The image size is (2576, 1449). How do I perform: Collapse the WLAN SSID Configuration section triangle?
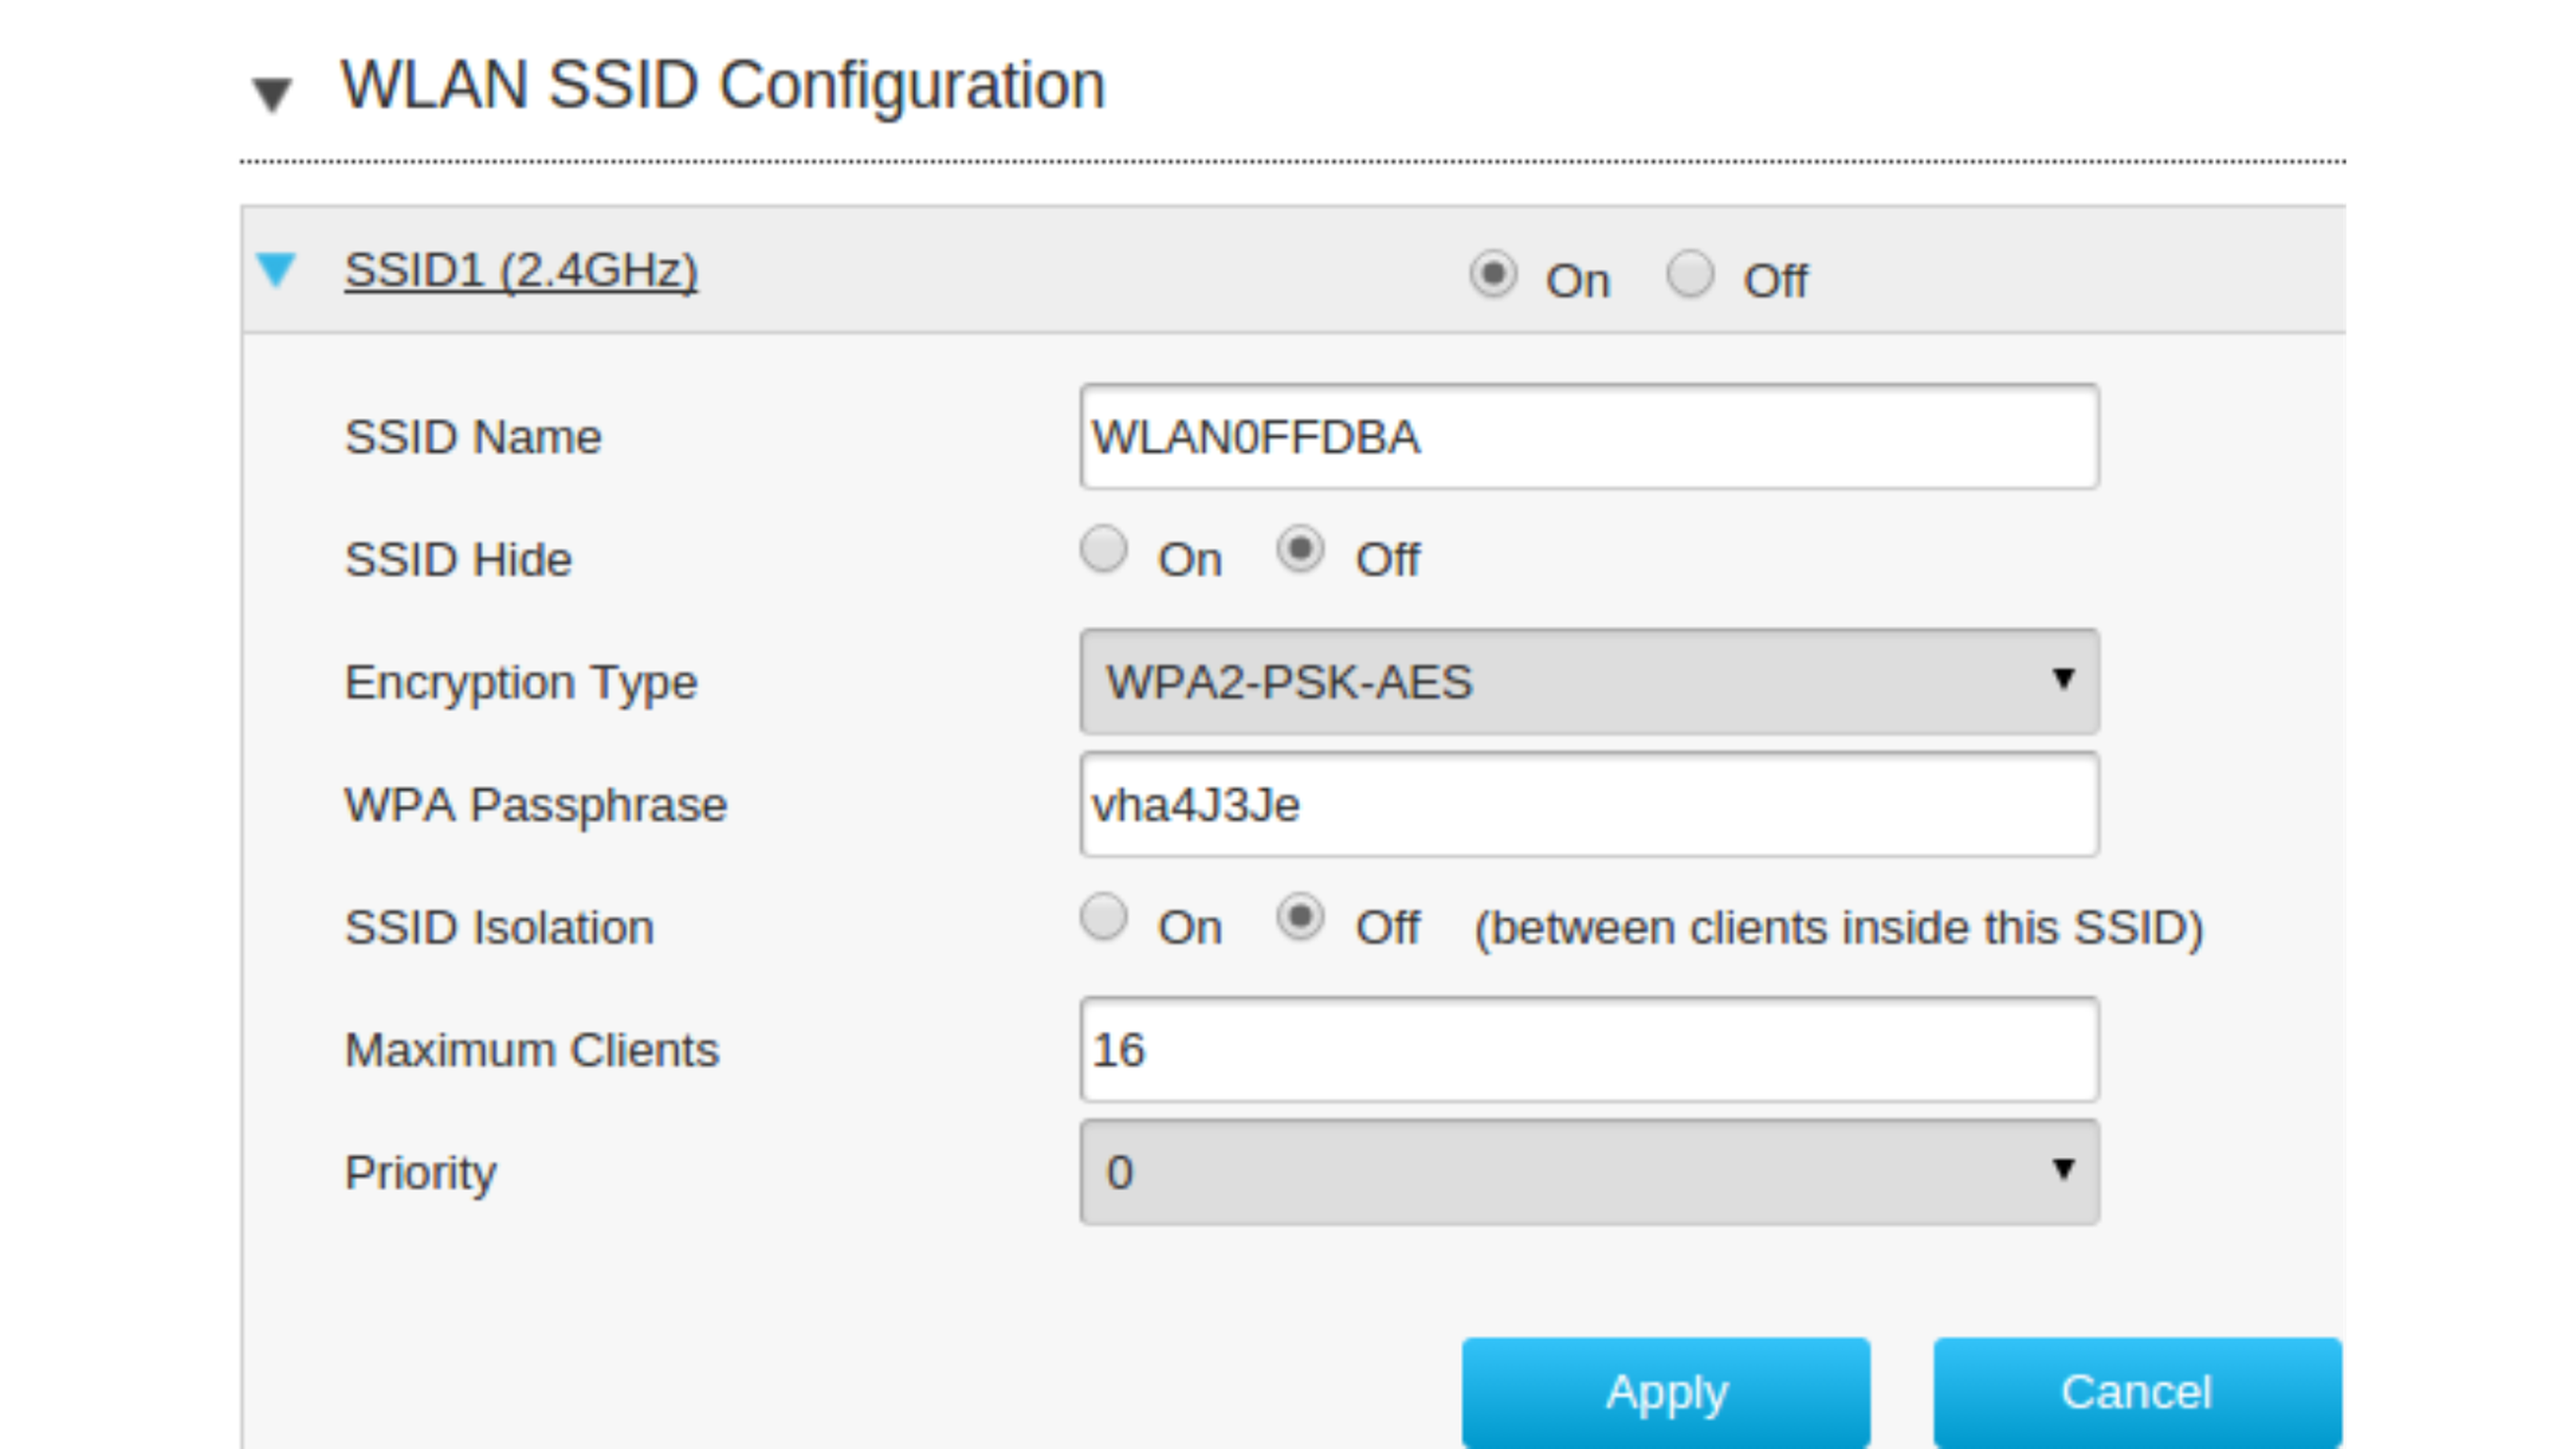[272, 94]
